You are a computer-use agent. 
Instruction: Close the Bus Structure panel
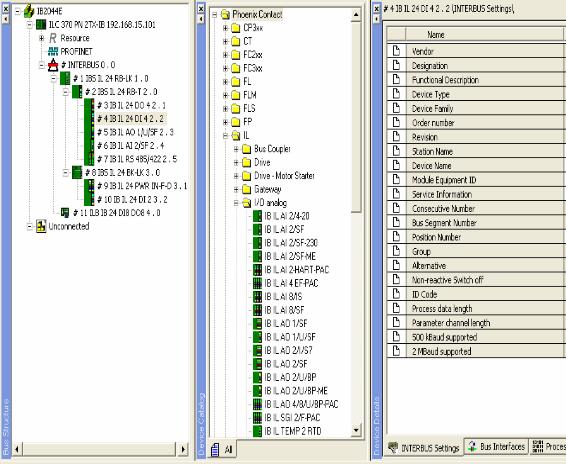click(5, 8)
